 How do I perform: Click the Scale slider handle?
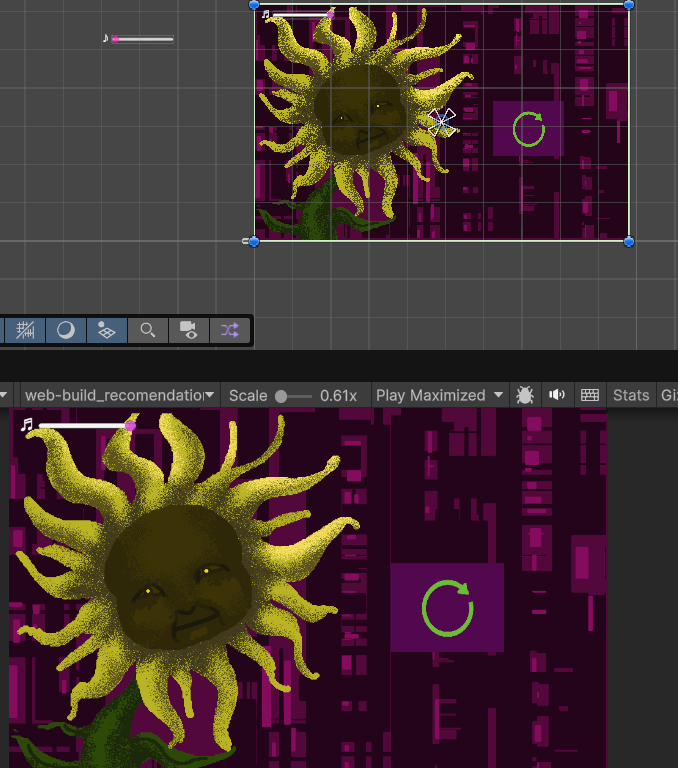[x=281, y=396]
